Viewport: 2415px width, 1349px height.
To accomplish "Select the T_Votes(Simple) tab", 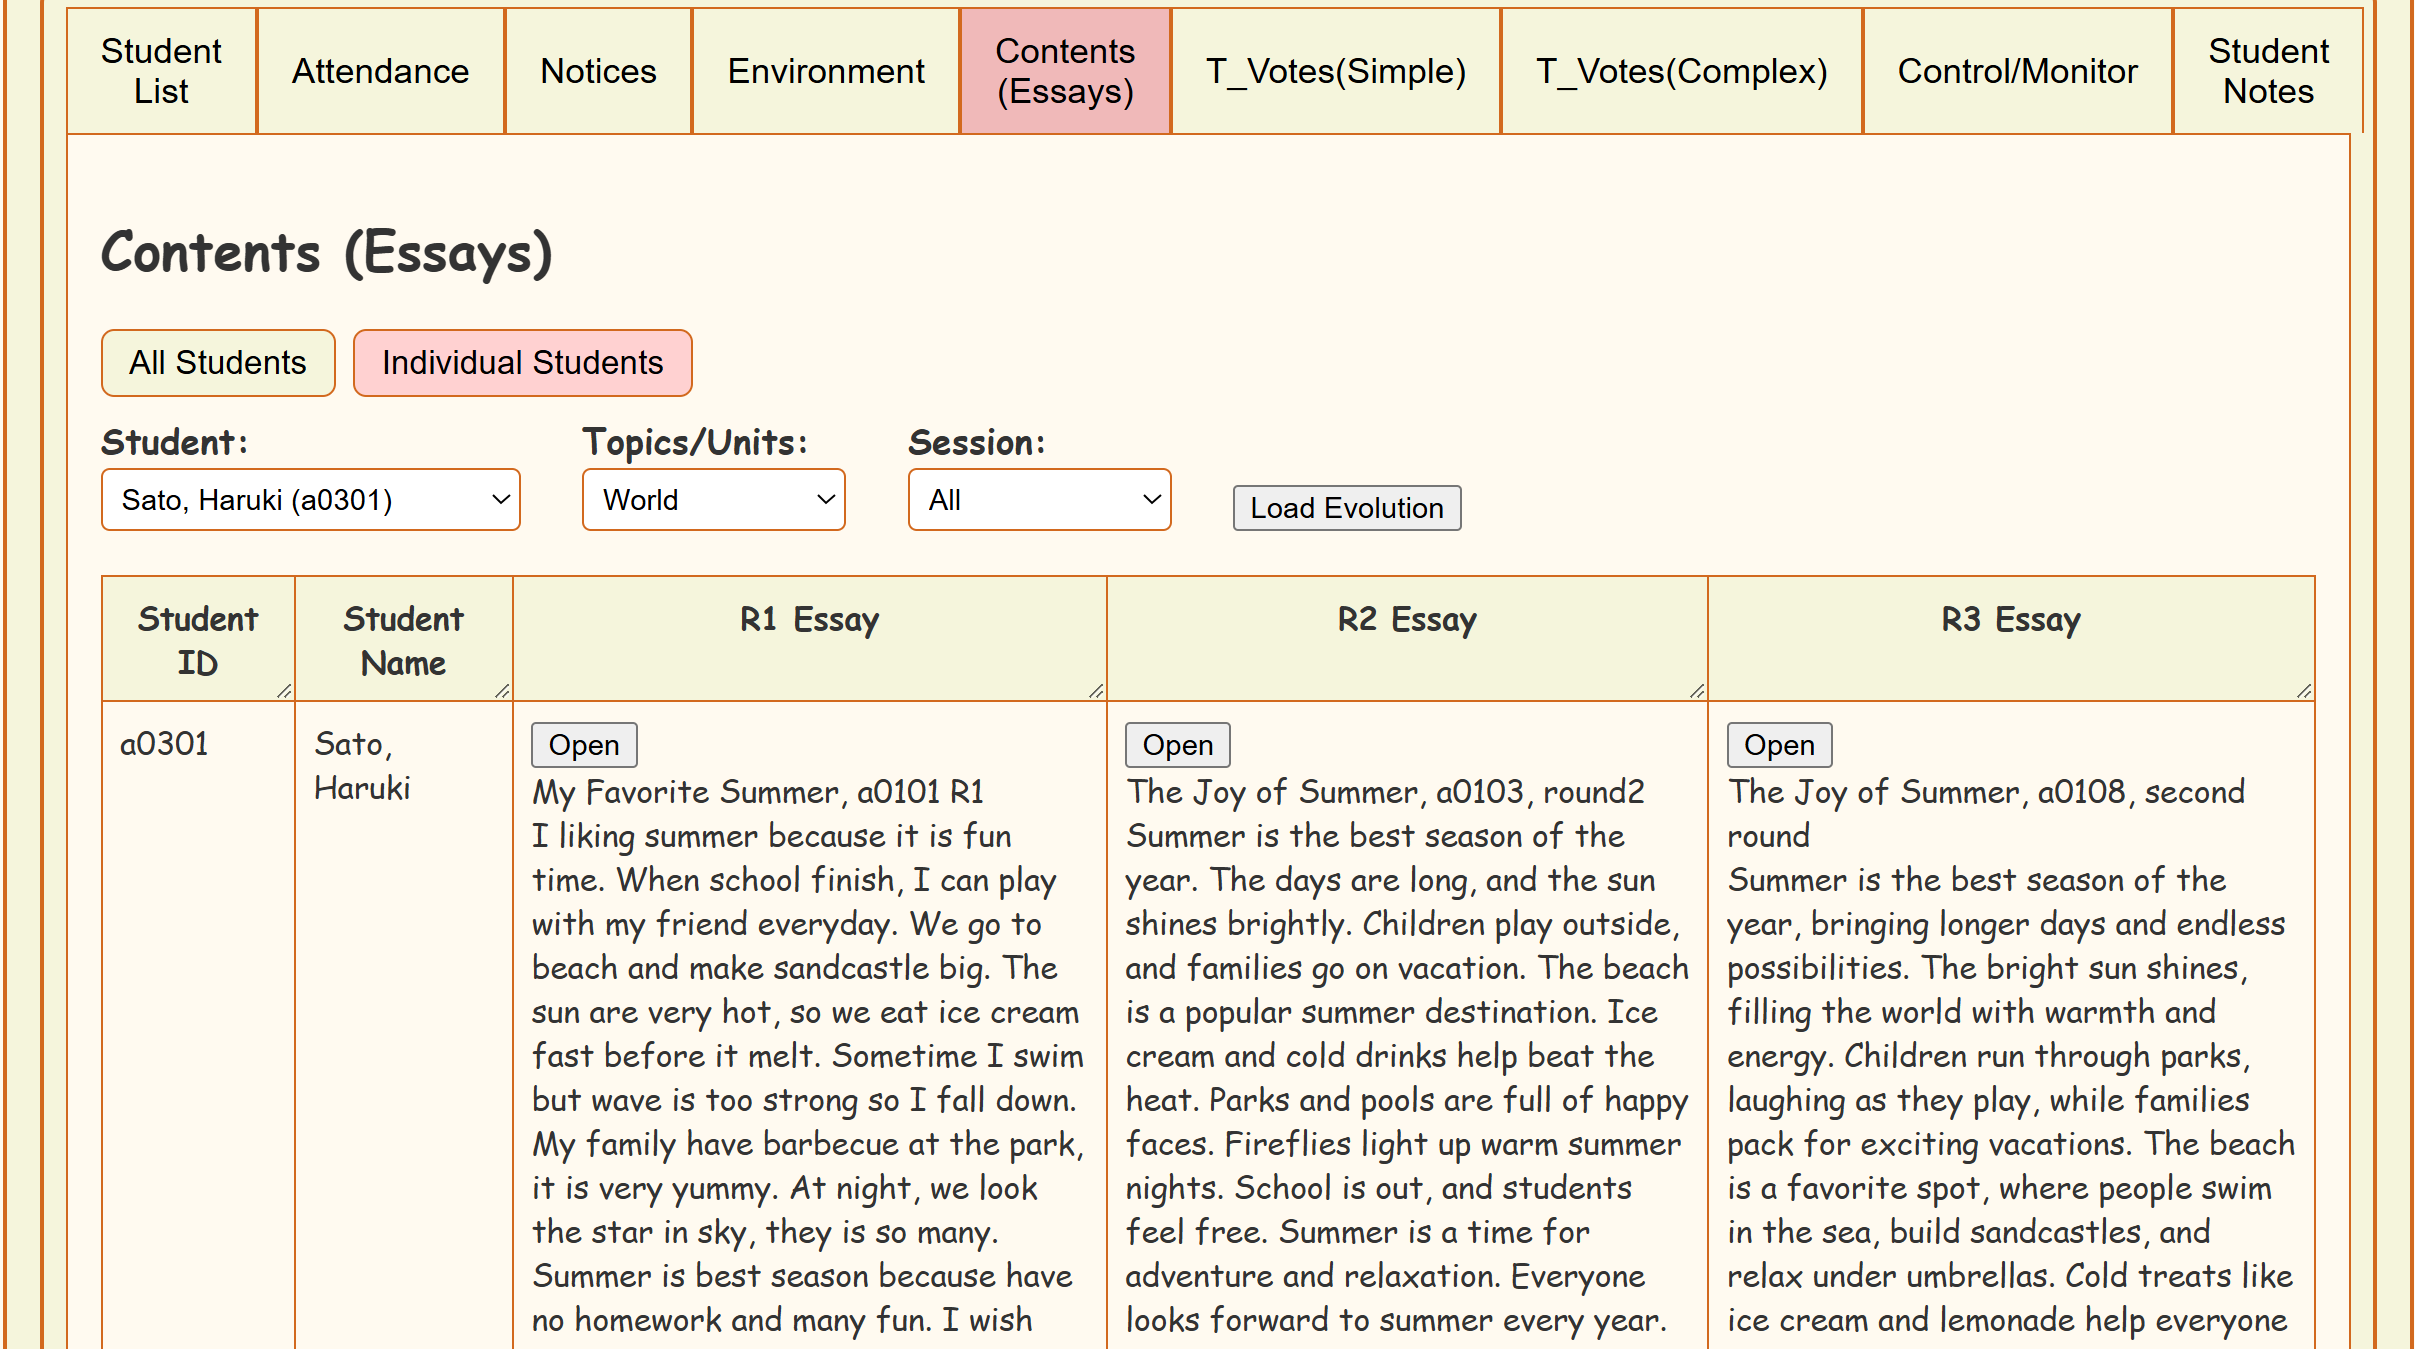I will pos(1335,71).
